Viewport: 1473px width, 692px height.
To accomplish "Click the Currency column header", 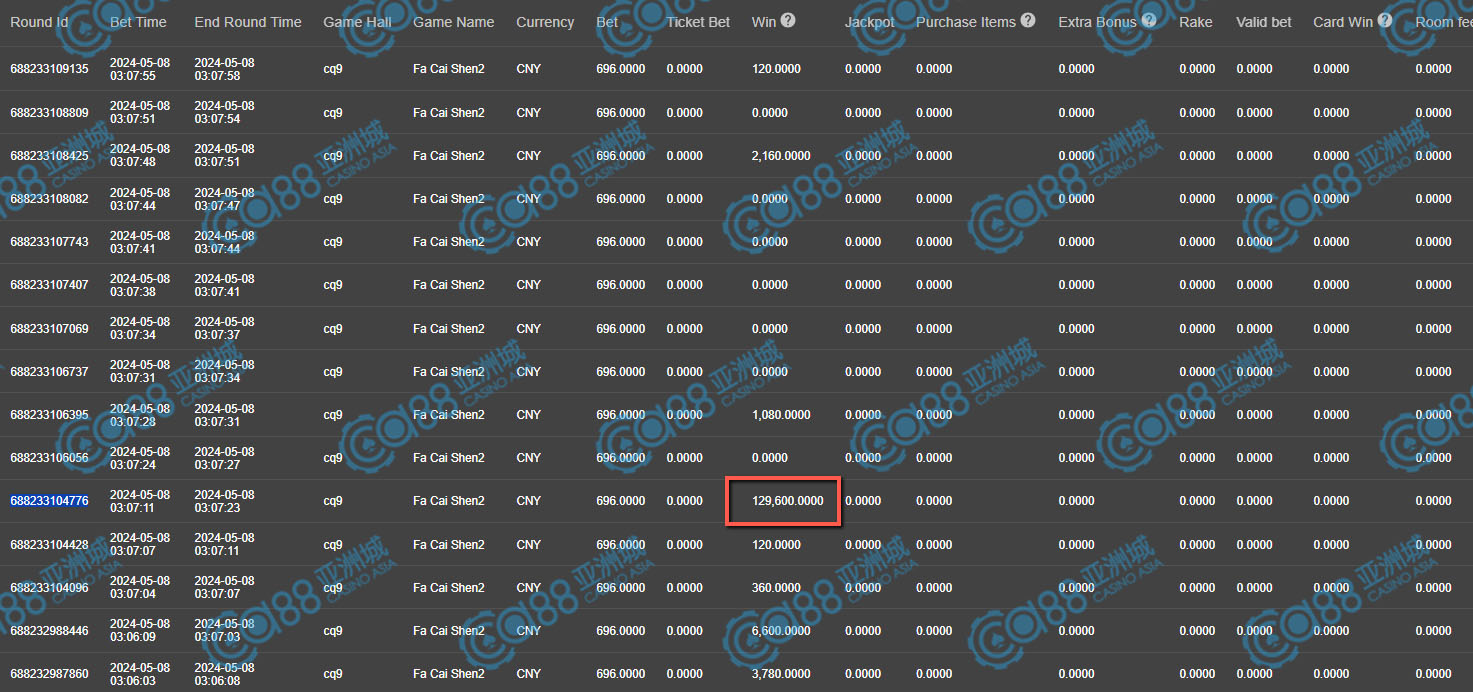I will pos(545,22).
